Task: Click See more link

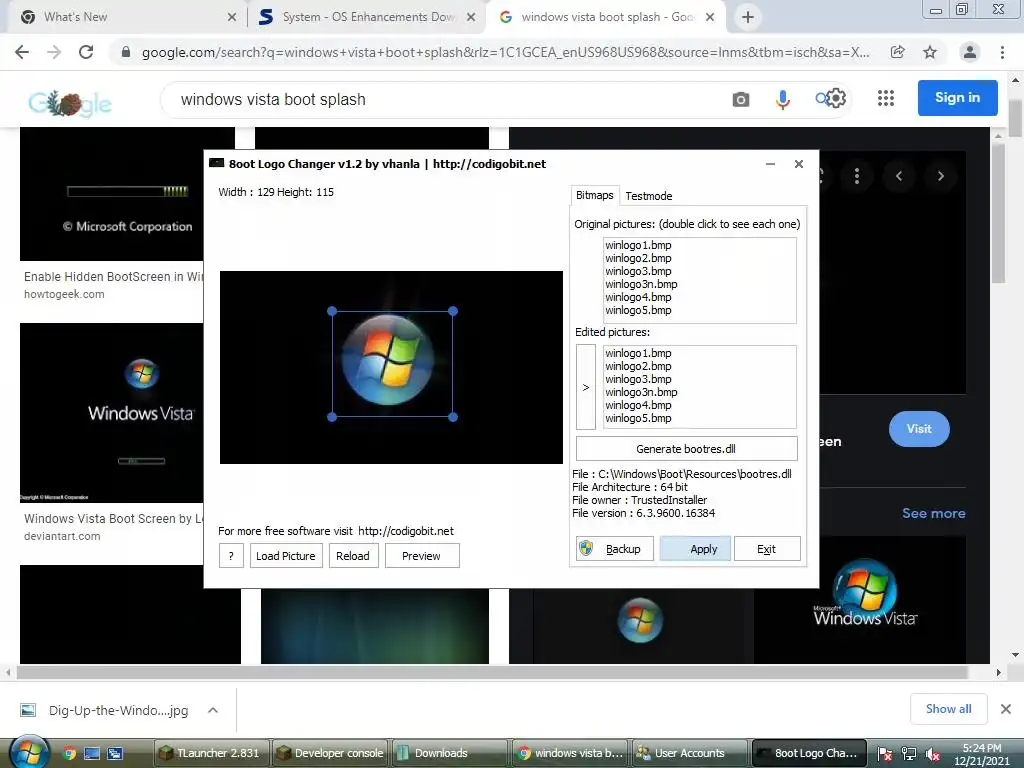Action: coord(933,513)
